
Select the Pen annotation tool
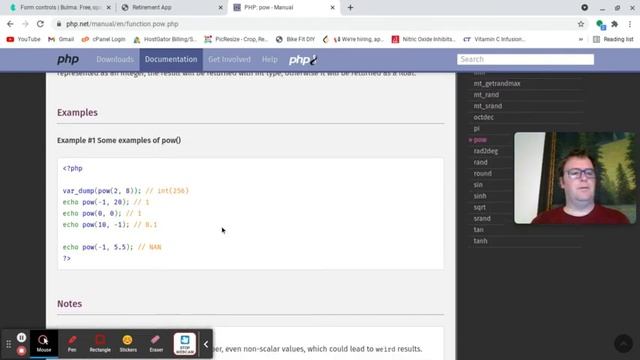coord(72,344)
